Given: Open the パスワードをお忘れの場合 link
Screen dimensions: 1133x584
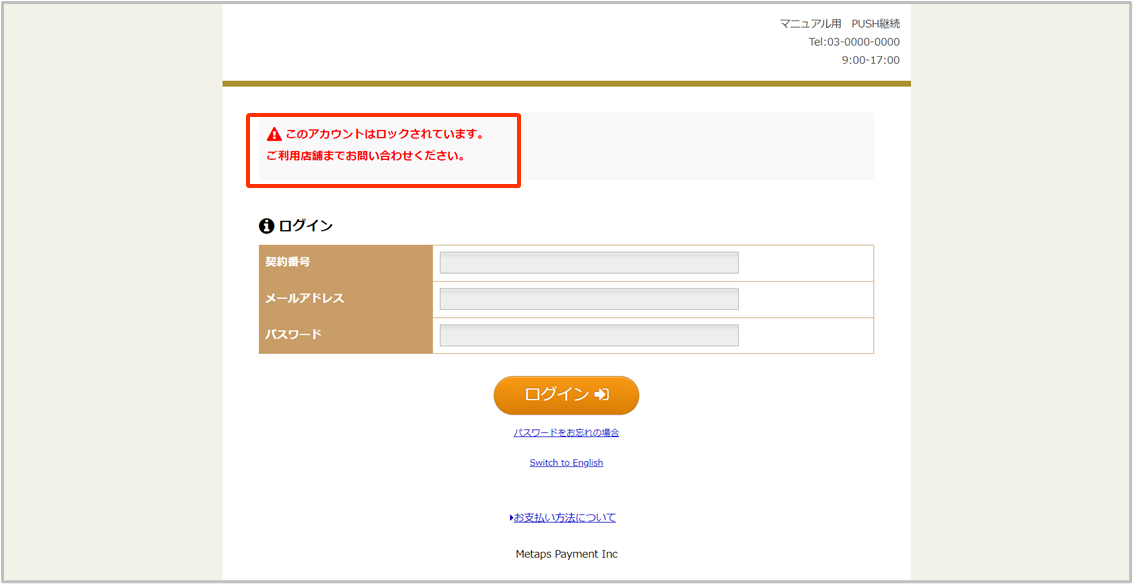Looking at the screenshot, I should click(566, 433).
